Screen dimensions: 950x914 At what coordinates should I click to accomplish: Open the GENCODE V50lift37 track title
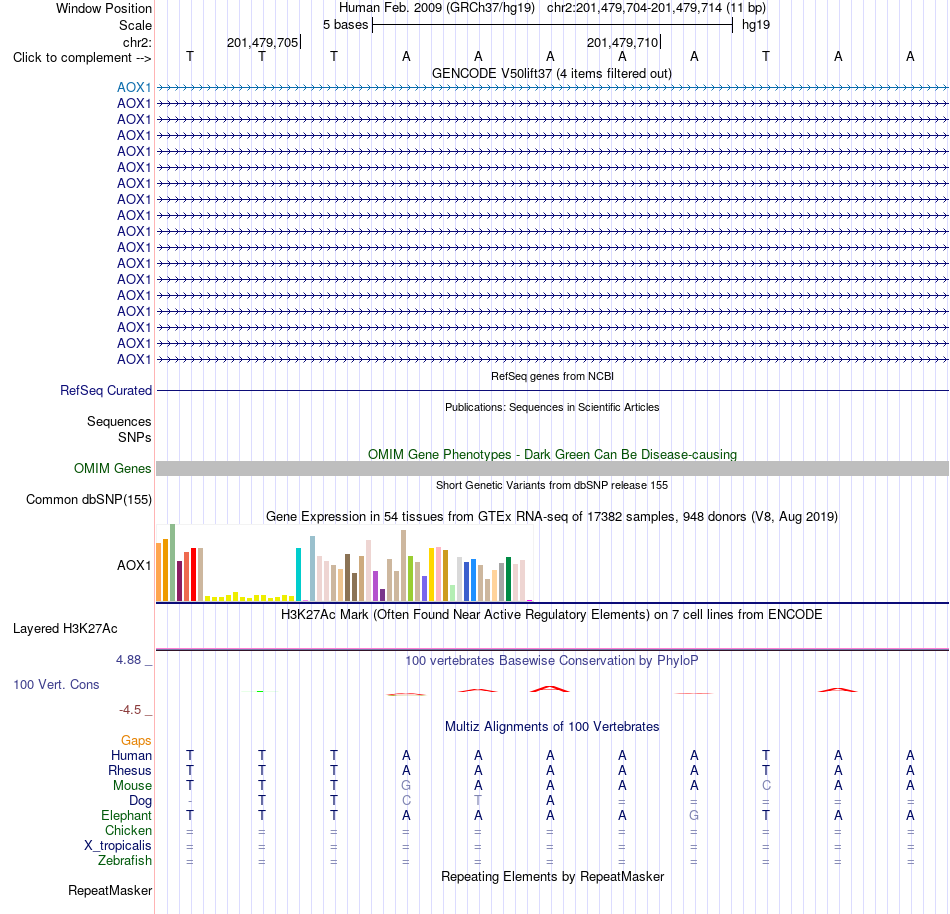(x=551, y=73)
